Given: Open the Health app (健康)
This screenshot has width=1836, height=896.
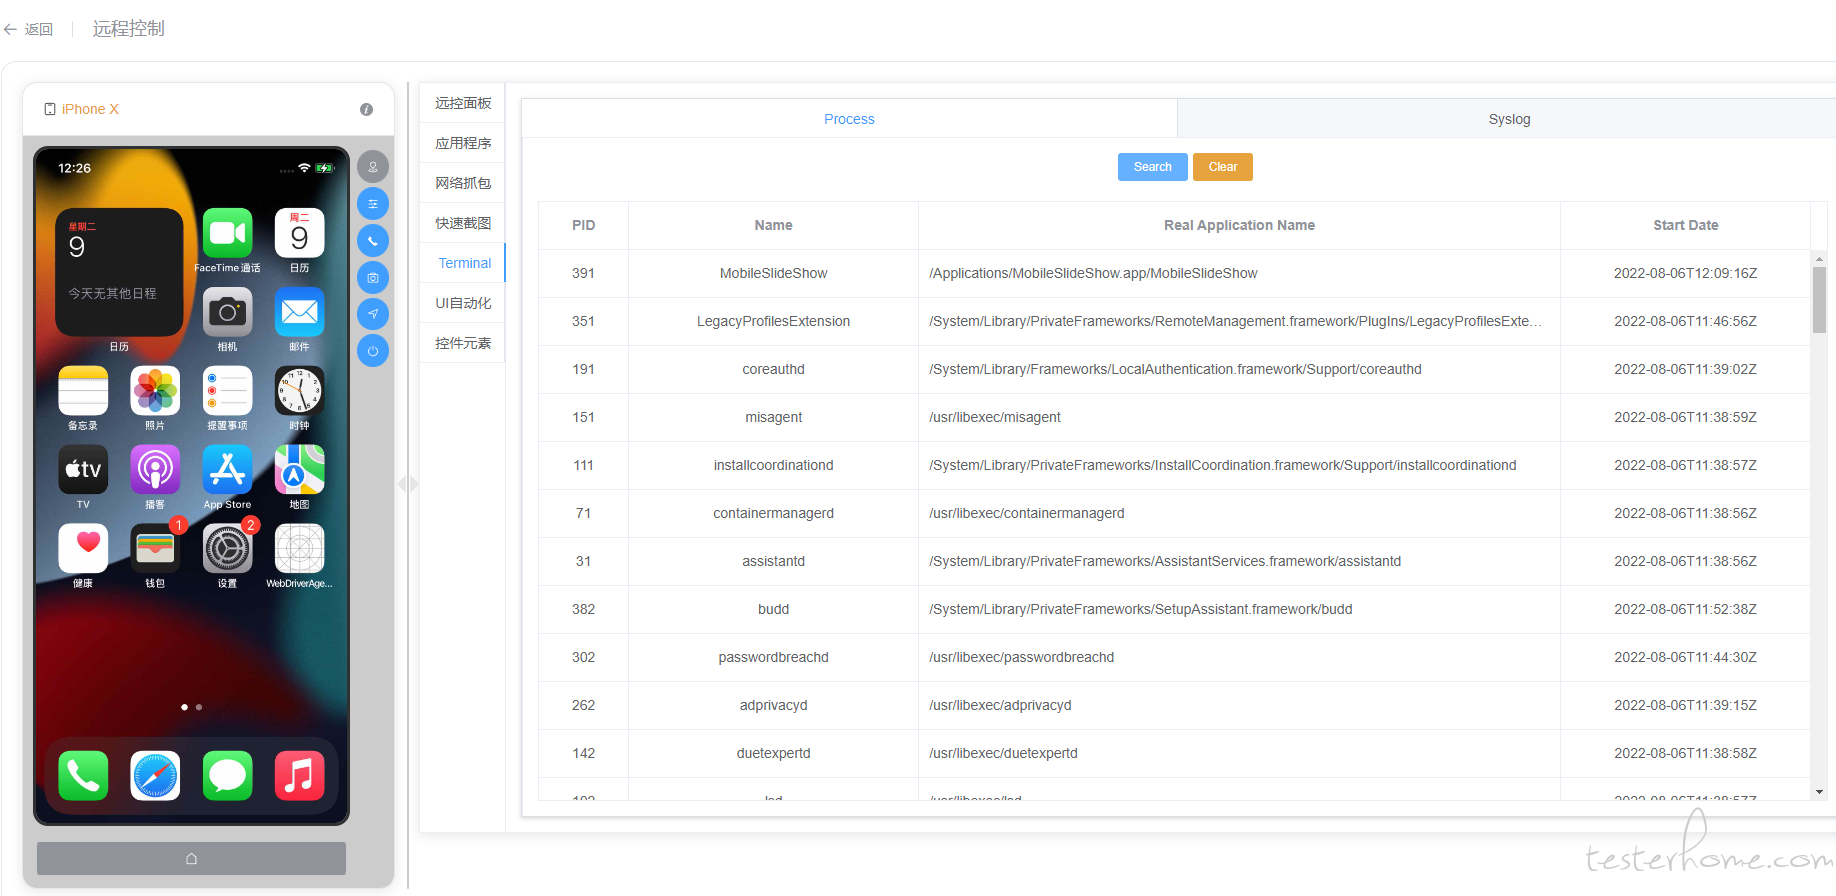Looking at the screenshot, I should pos(83,549).
